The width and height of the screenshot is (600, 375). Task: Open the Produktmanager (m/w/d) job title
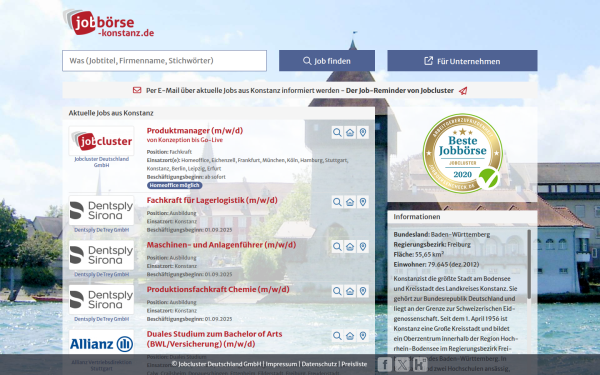(195, 130)
